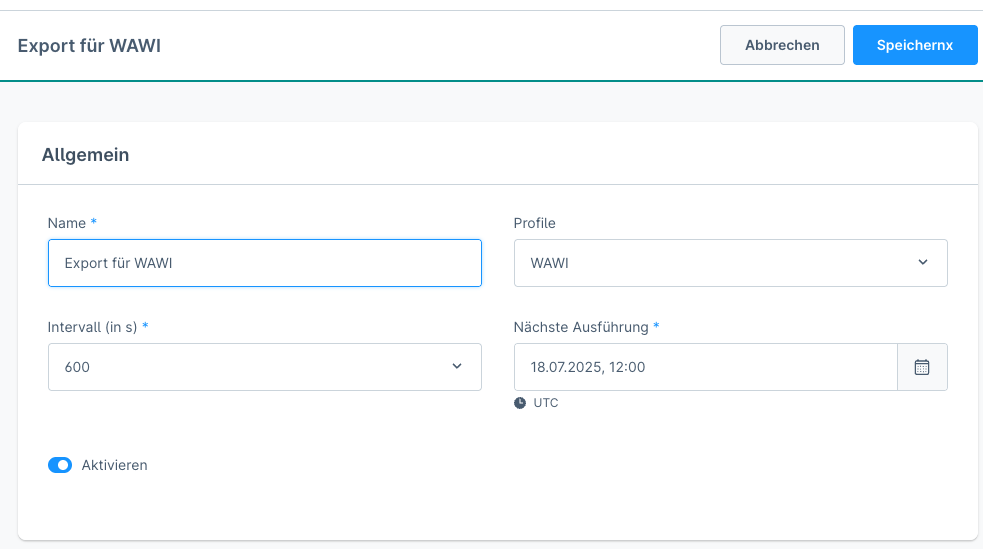The height and width of the screenshot is (549, 983).
Task: Click the Name field label
Action: (x=67, y=223)
